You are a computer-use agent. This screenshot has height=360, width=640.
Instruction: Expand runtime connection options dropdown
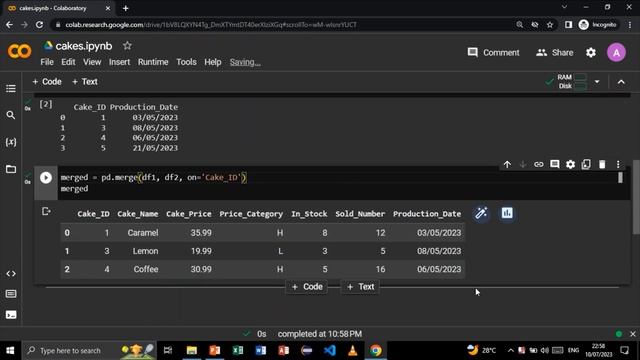click(597, 82)
